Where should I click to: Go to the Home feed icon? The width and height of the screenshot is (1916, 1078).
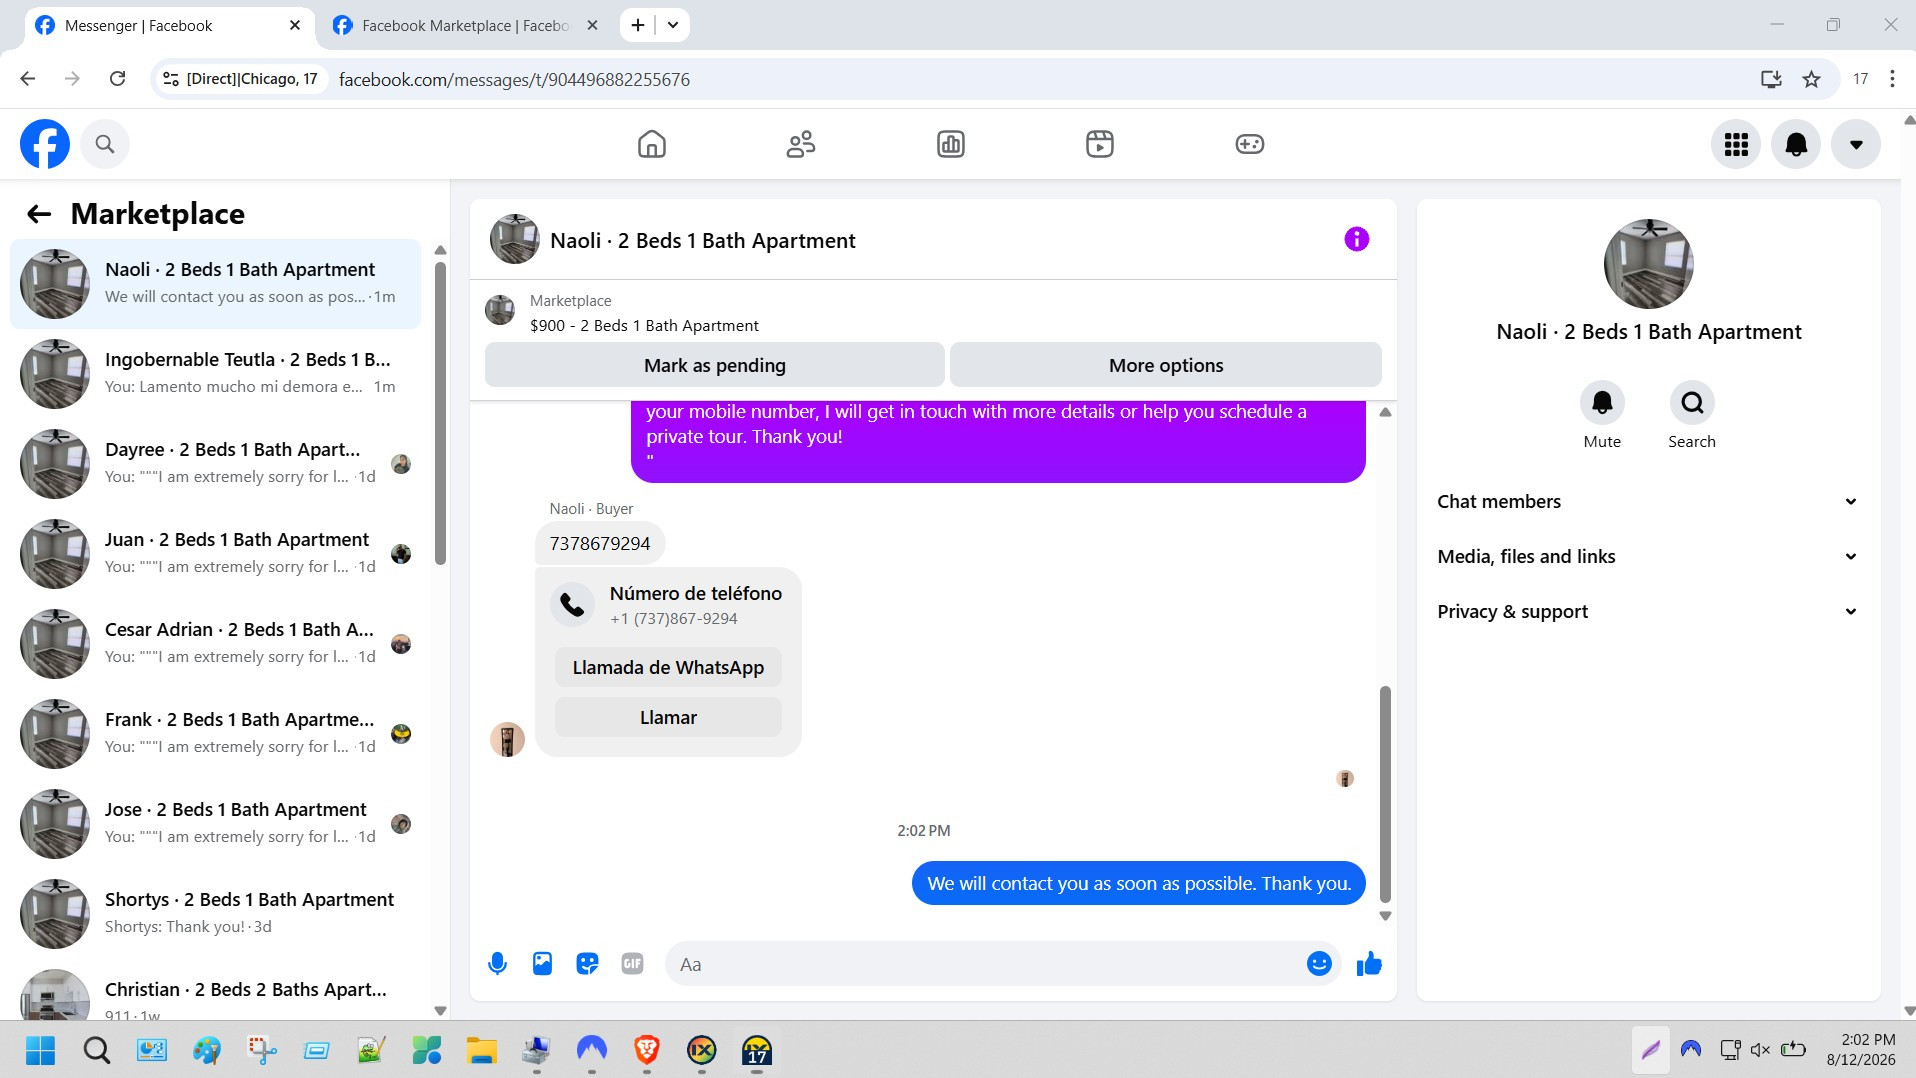click(652, 144)
